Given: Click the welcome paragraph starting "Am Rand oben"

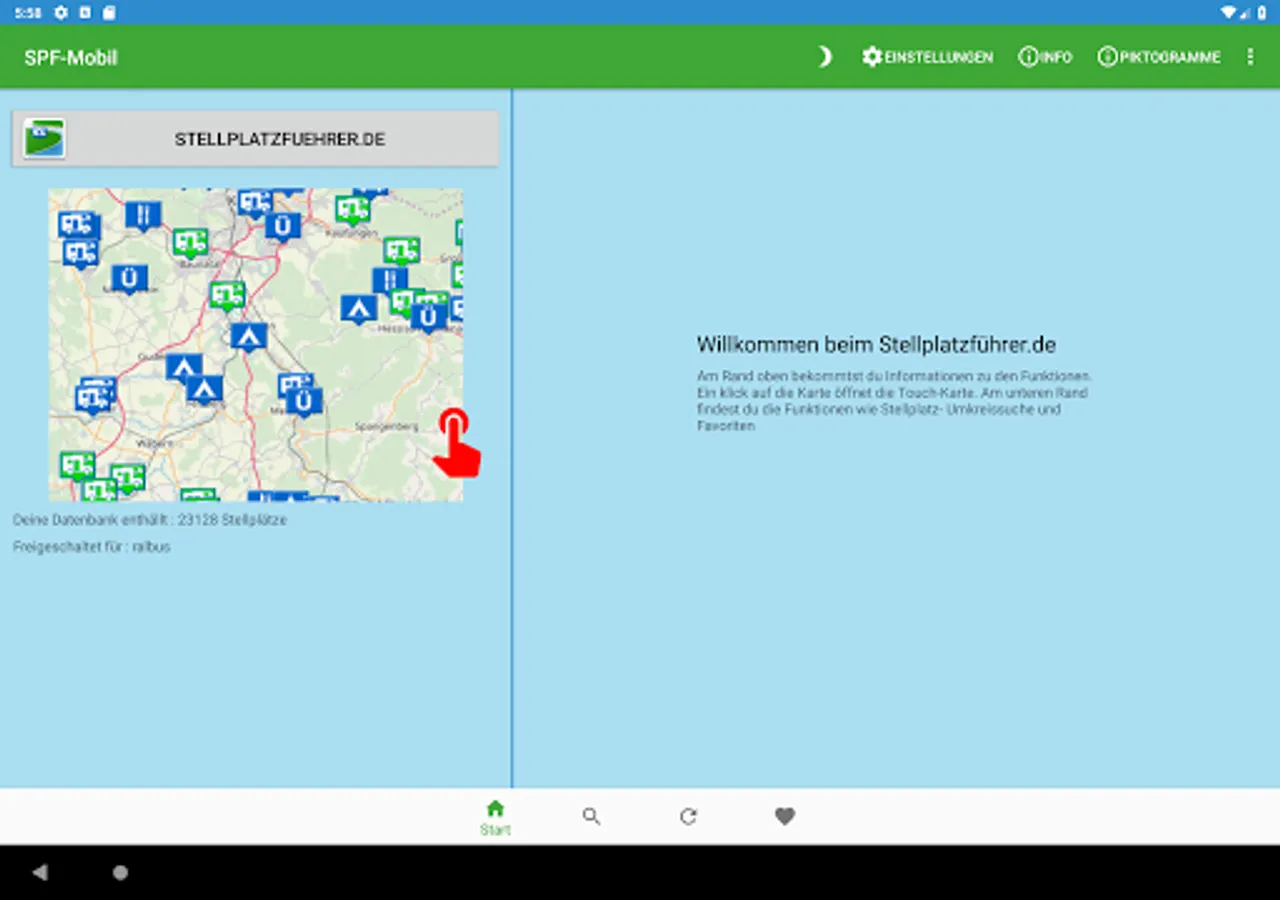Looking at the screenshot, I should pos(894,401).
